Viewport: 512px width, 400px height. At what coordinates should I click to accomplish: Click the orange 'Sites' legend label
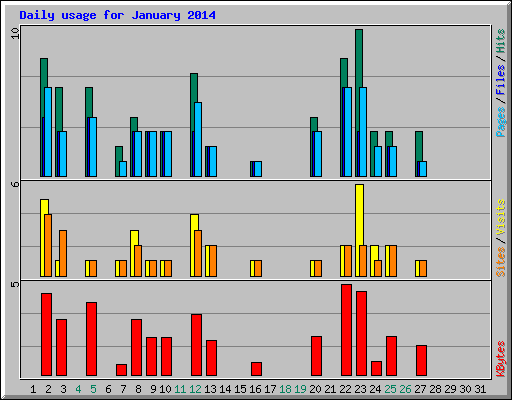500,262
